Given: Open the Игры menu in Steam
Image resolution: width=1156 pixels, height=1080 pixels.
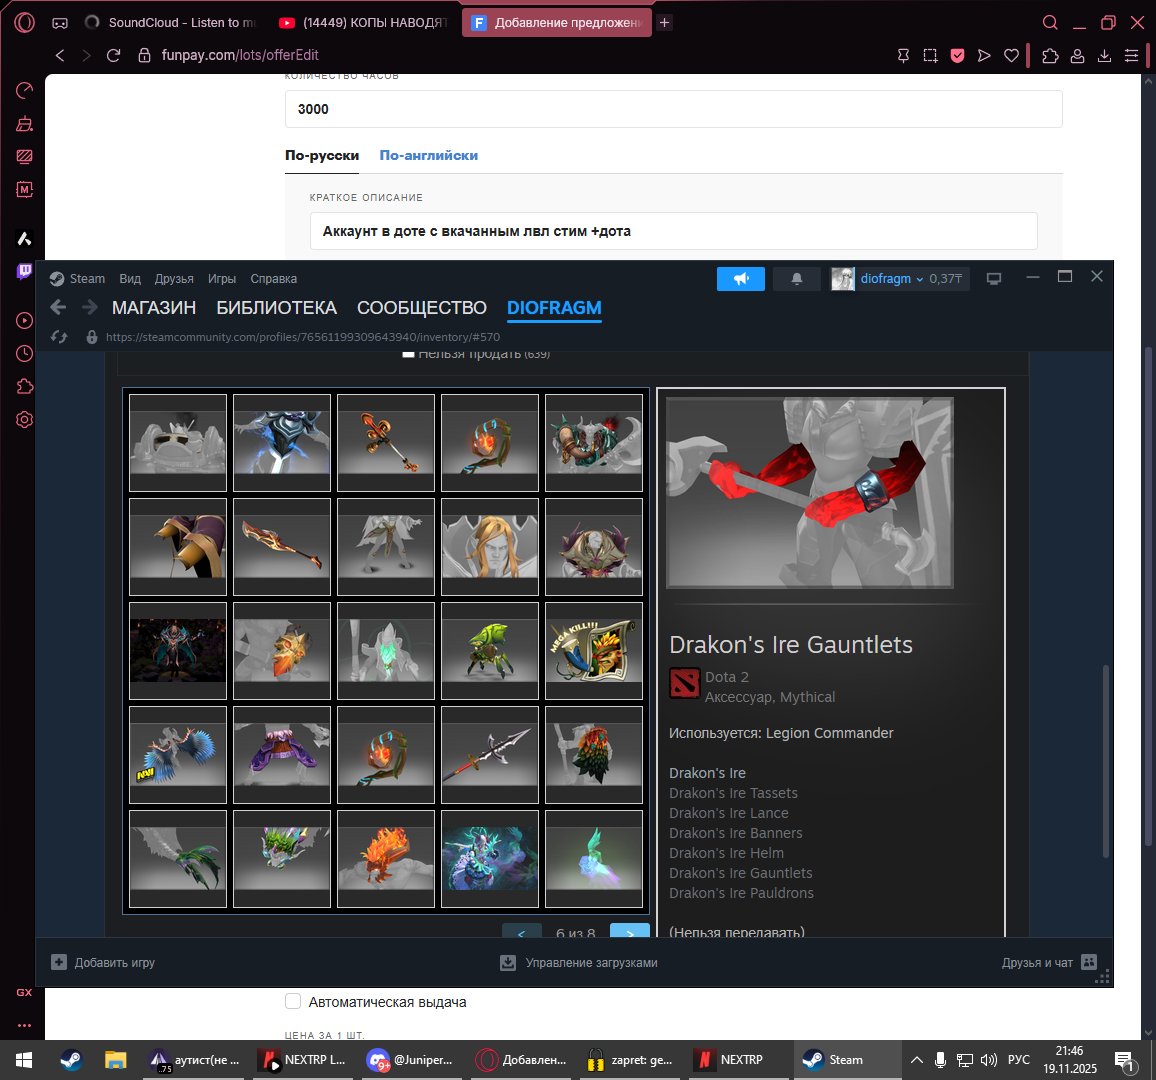Looking at the screenshot, I should [x=223, y=279].
